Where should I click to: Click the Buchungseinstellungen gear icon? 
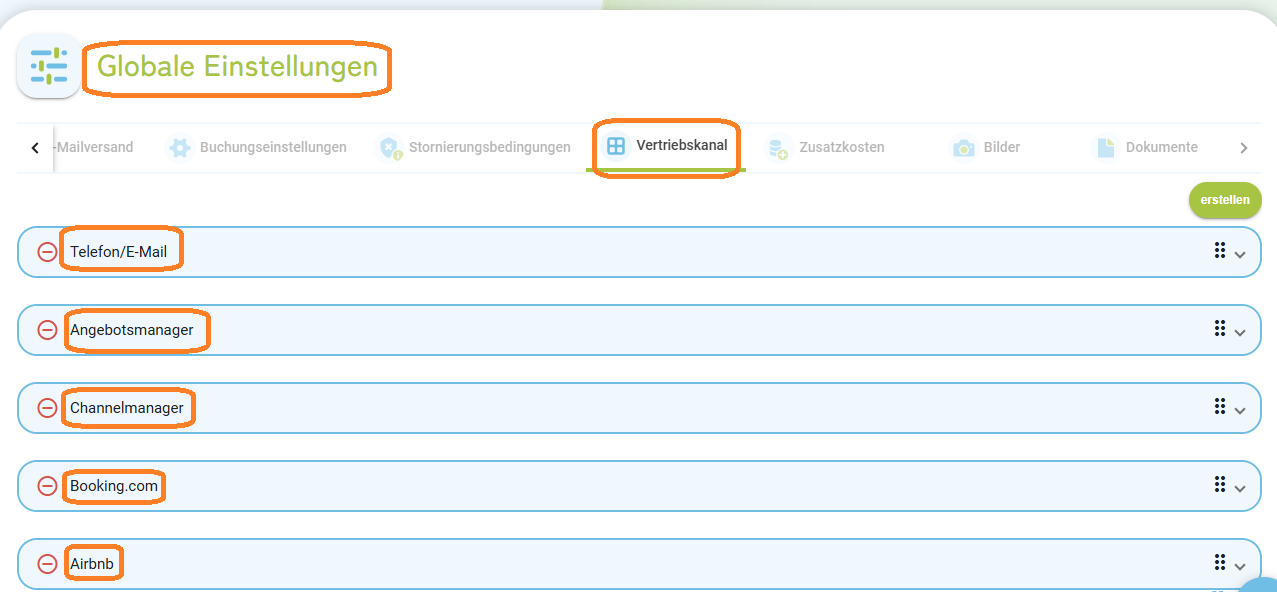[180, 148]
